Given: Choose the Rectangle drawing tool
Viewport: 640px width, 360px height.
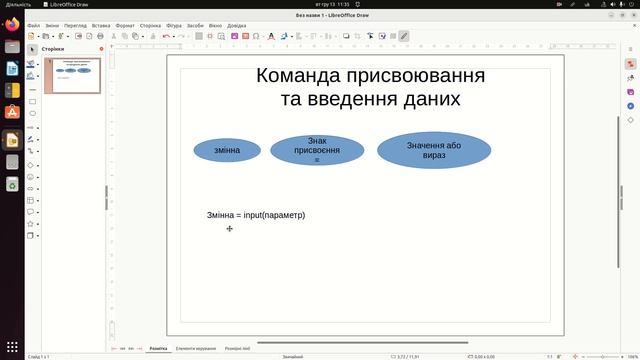Looking at the screenshot, I should coord(33,102).
